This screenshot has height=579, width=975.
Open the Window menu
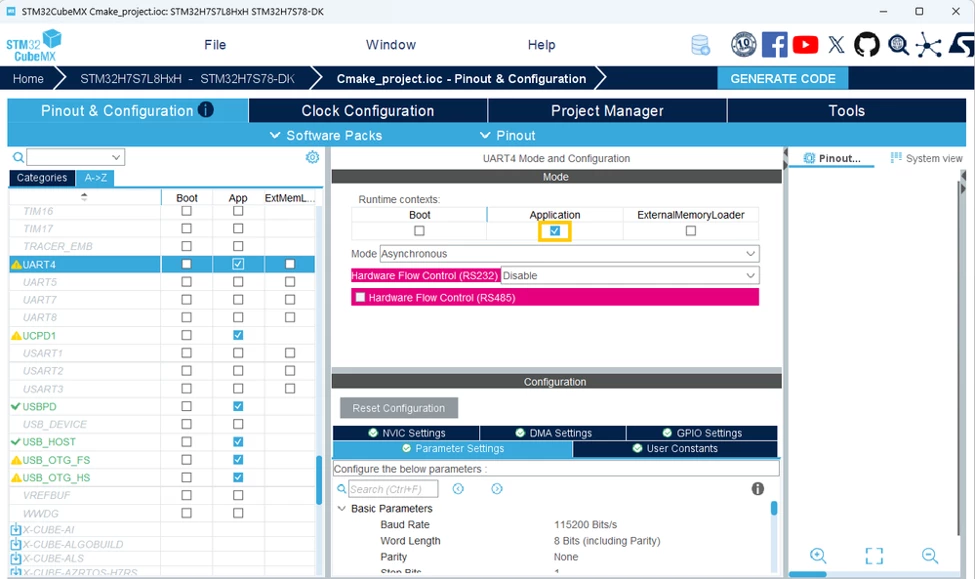click(x=390, y=45)
